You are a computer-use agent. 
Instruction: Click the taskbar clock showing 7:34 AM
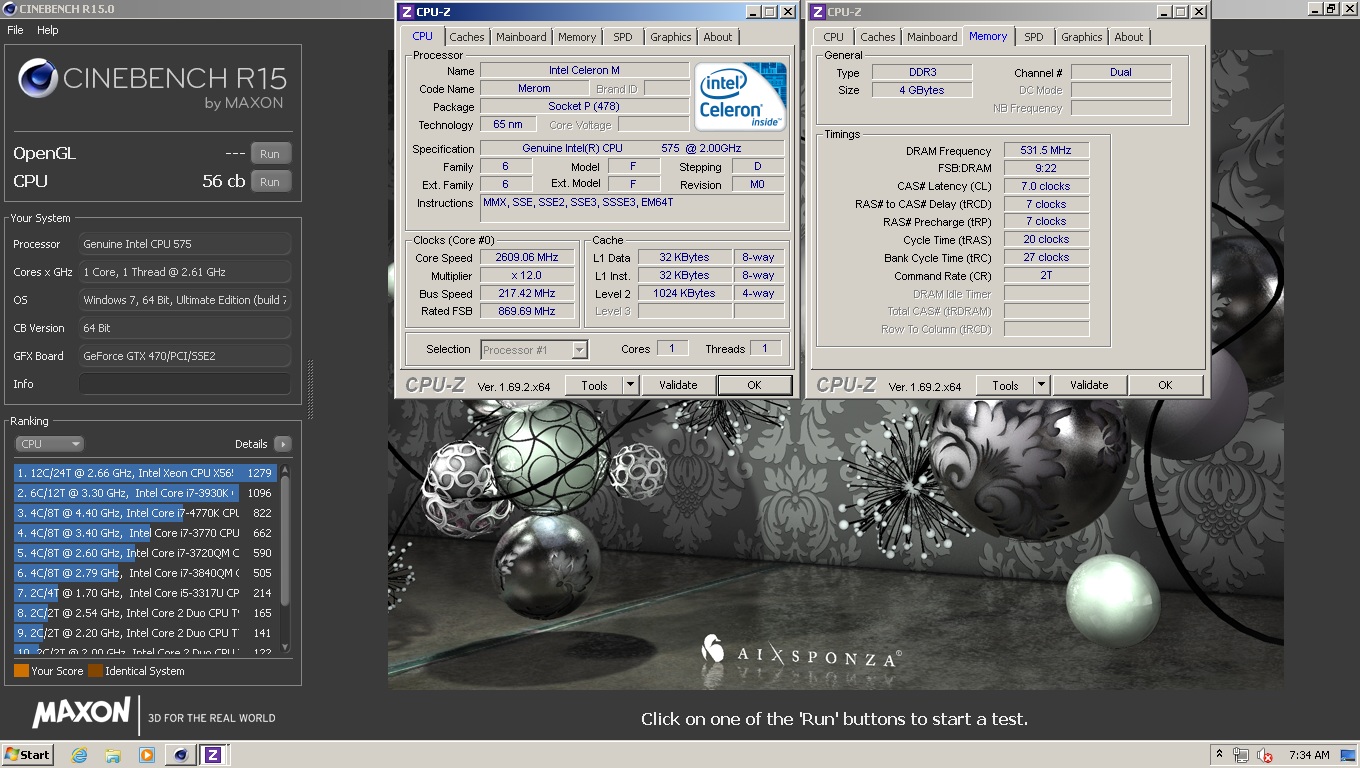tap(1309, 755)
